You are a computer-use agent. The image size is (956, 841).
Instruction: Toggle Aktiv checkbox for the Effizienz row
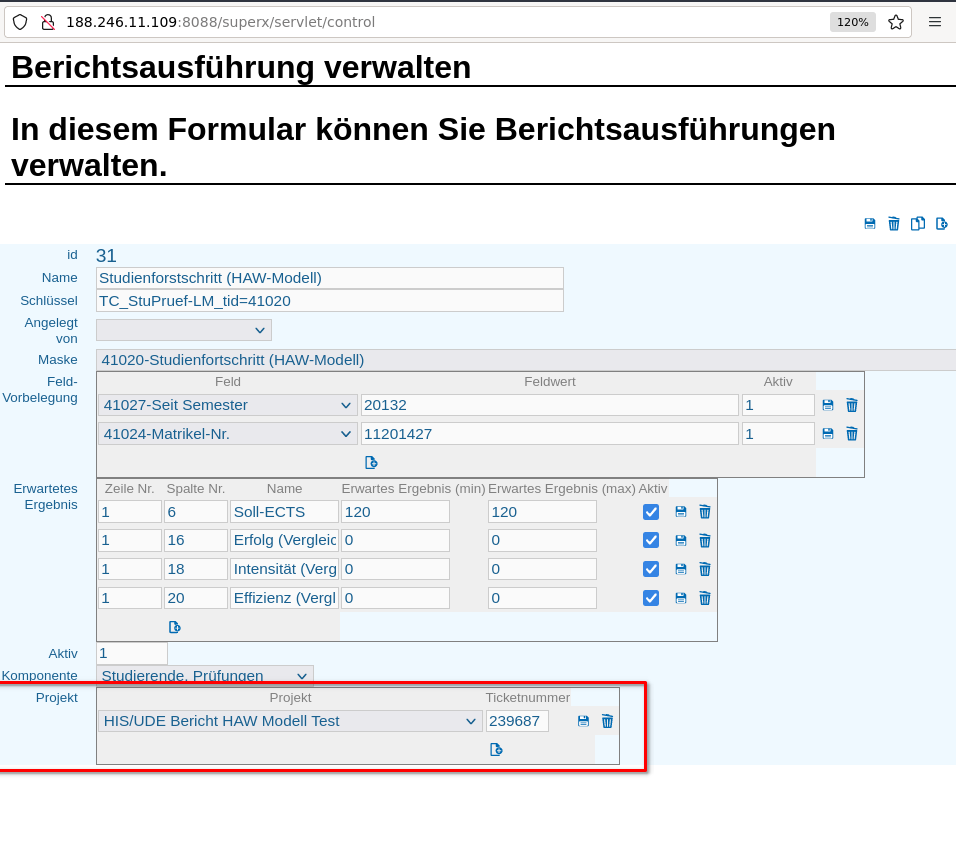pos(651,598)
